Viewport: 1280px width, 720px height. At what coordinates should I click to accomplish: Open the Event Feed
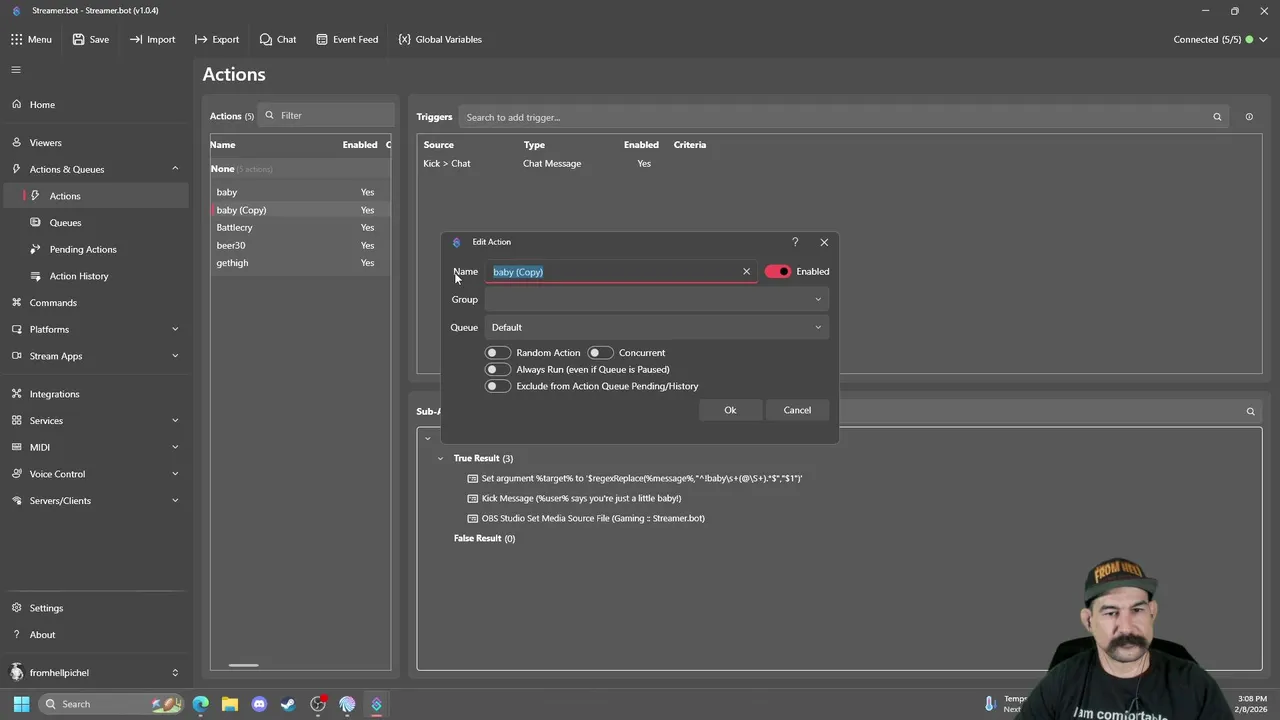pos(347,39)
